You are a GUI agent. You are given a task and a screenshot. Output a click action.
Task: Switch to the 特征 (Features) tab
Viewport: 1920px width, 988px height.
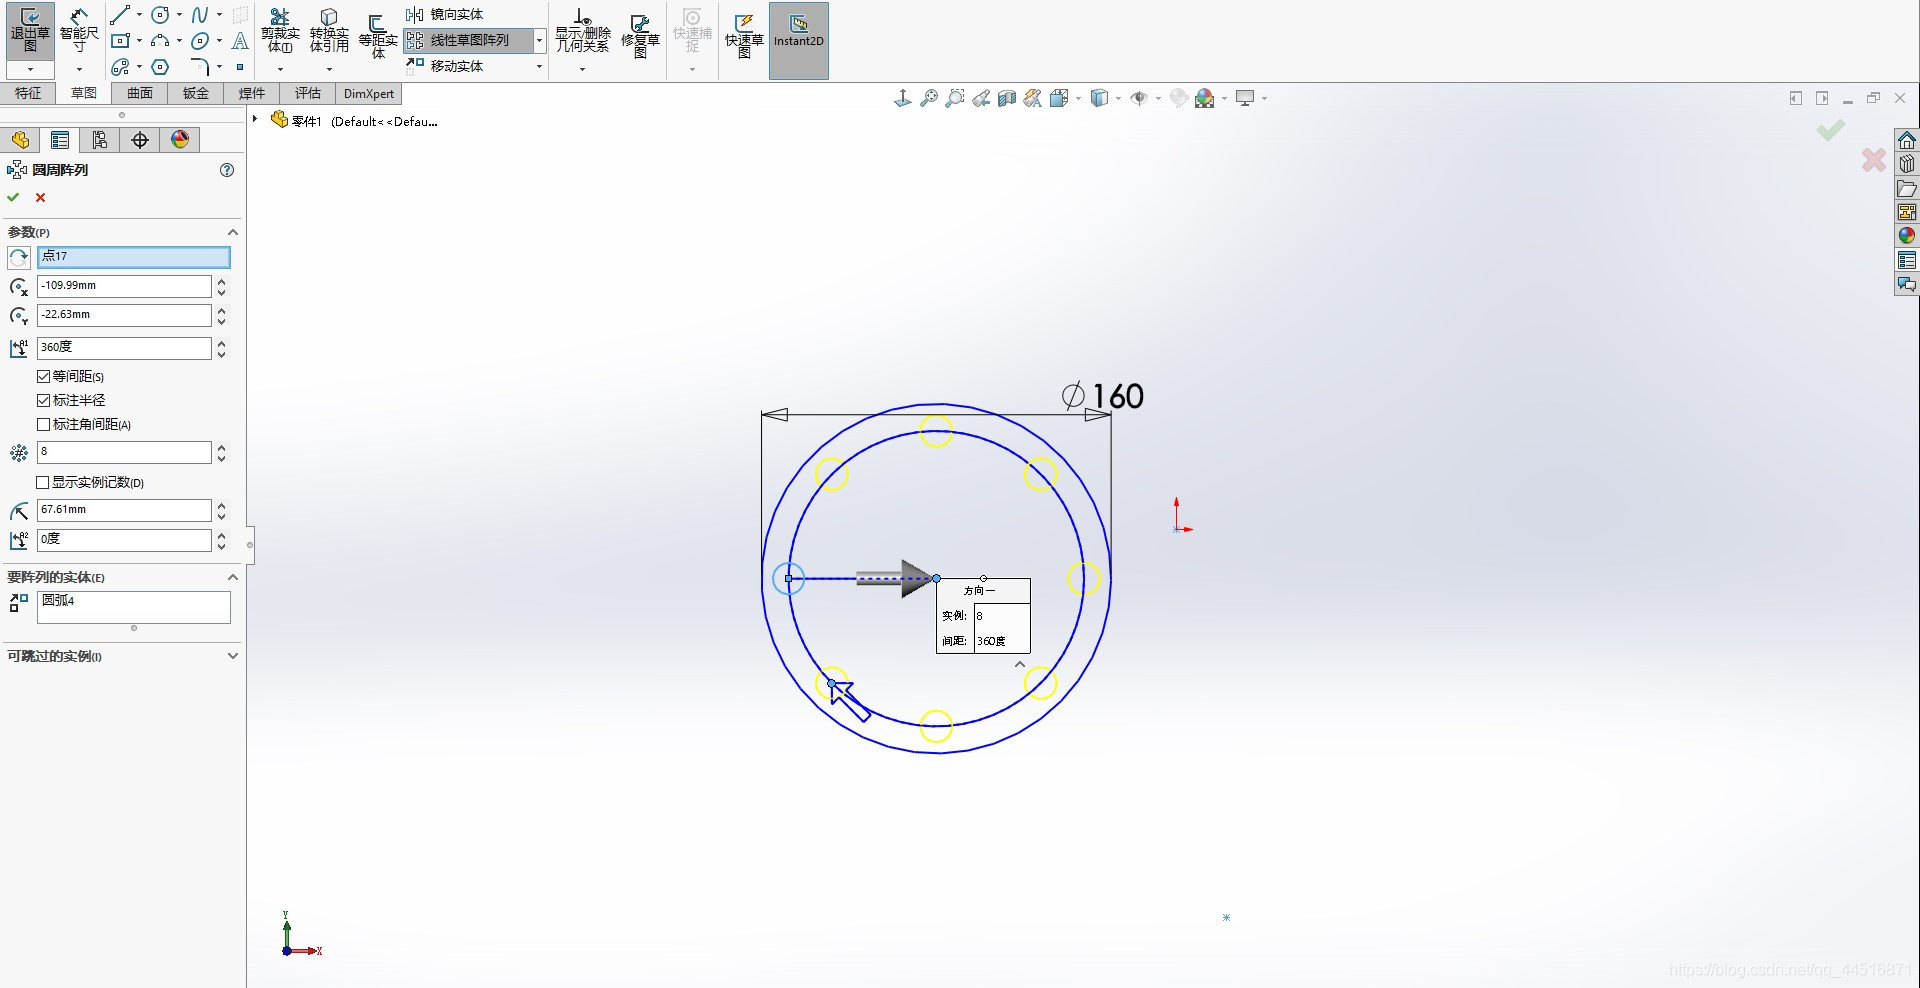tap(28, 93)
